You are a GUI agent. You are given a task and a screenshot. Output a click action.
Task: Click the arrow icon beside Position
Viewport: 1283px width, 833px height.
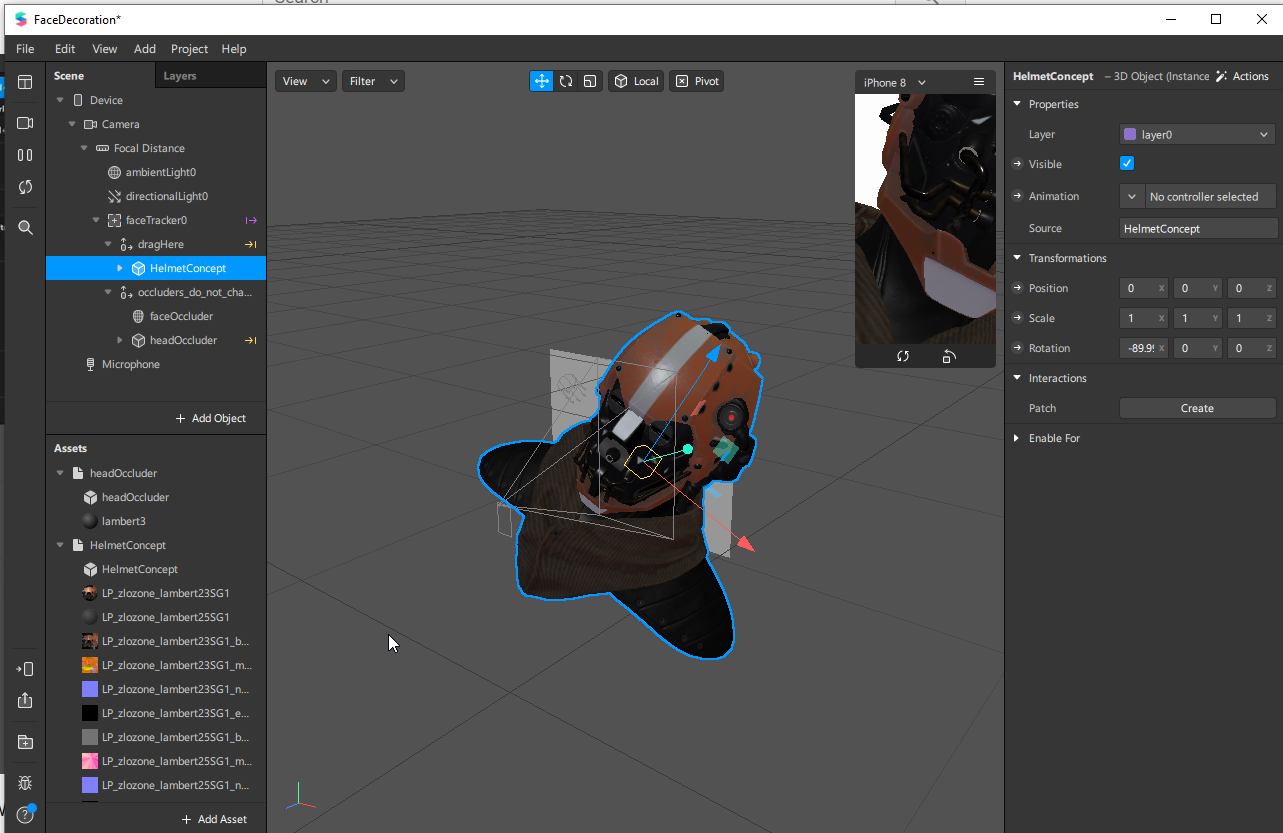point(1017,288)
